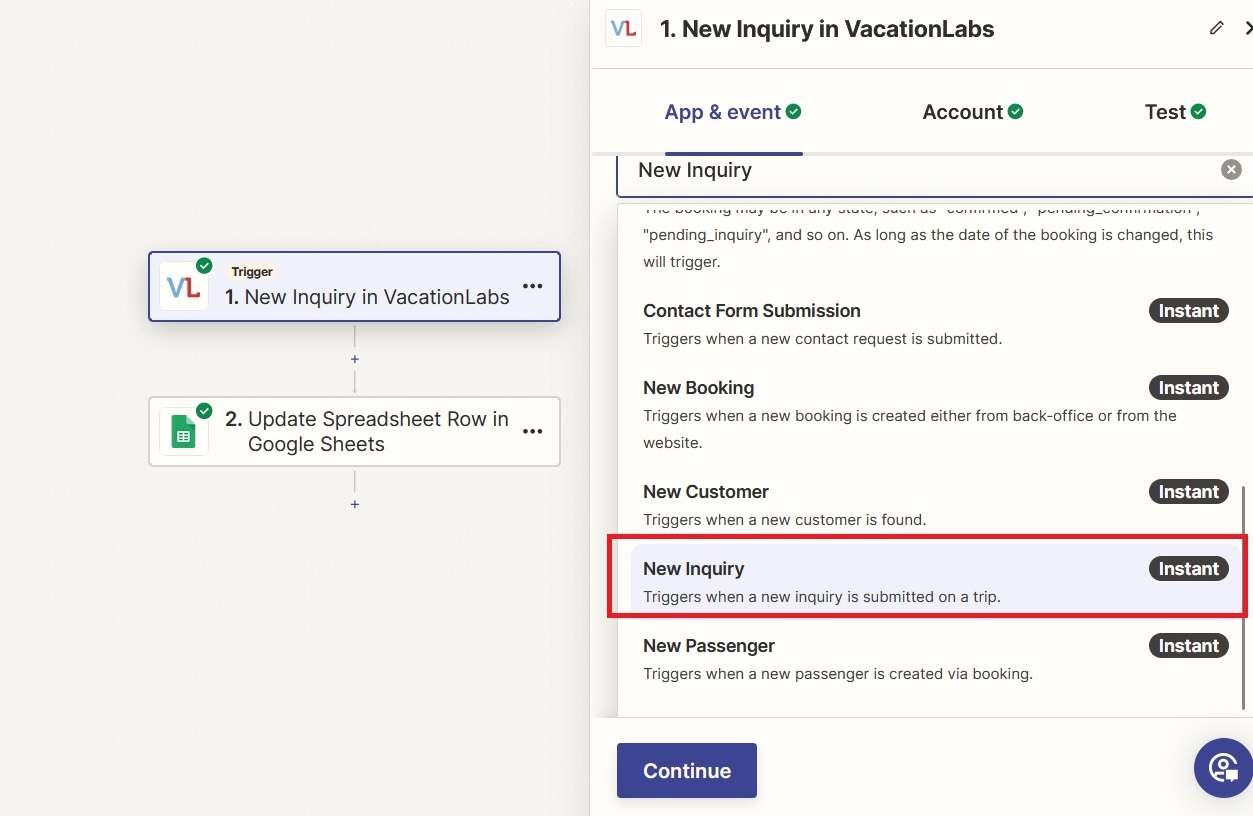
Task: Choose the Contact Form Submission trigger
Action: 751,311
